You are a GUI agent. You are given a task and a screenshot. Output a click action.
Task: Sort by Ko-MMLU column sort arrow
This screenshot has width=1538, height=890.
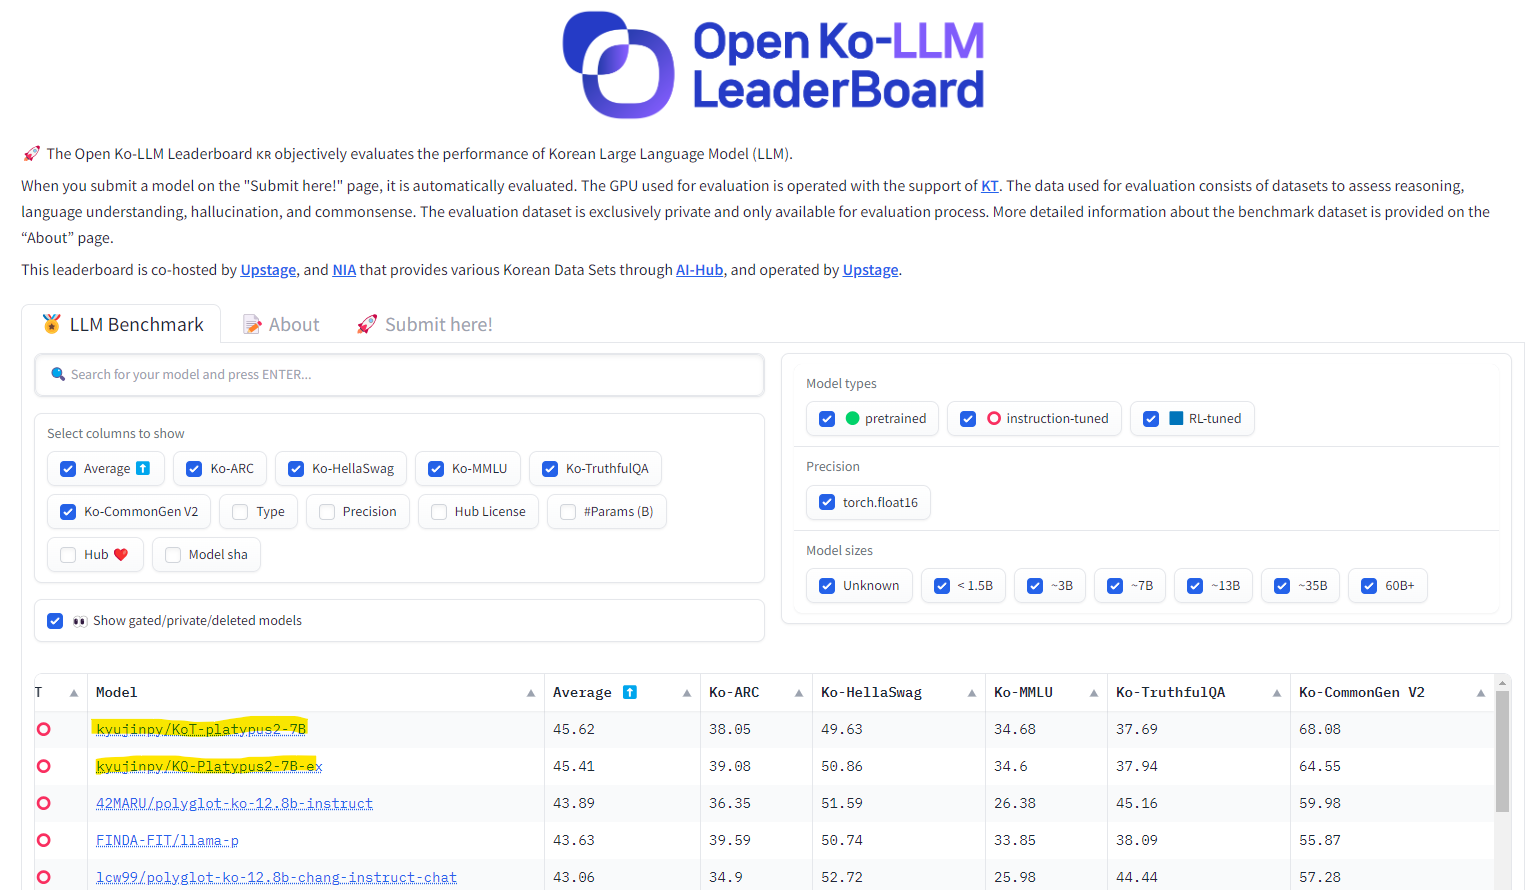tap(1094, 693)
